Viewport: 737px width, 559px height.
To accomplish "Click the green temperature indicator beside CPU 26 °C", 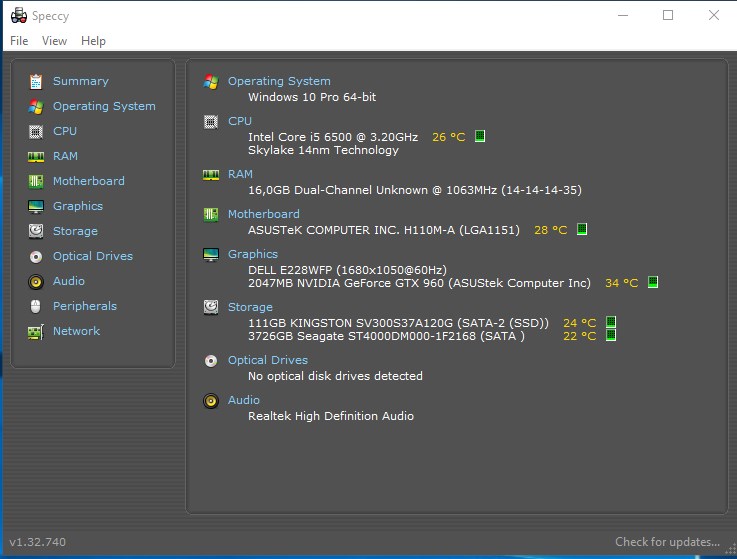I will (x=480, y=136).
